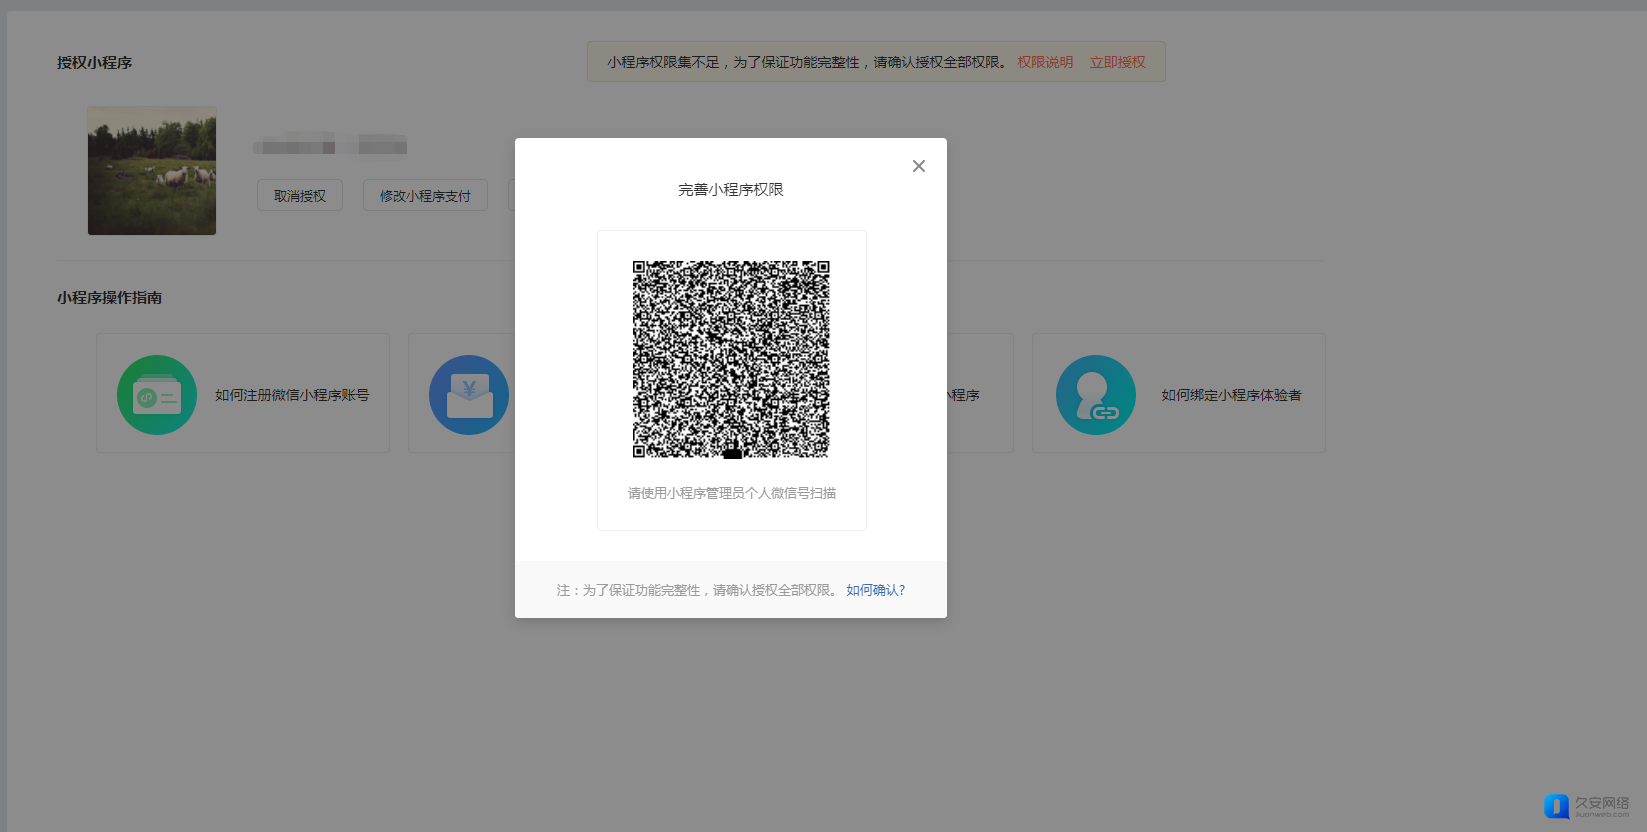
Task: Click the blurred mini program name
Action: [x=330, y=146]
